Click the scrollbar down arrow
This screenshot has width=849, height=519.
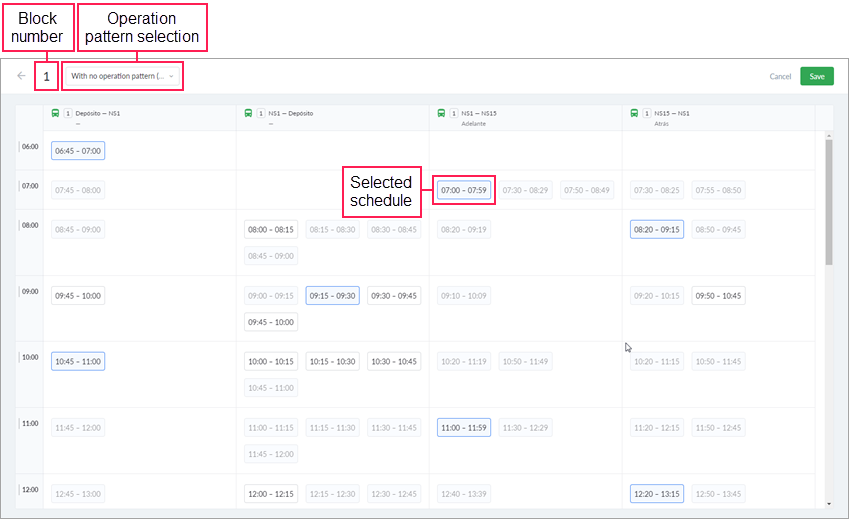pyautogui.click(x=828, y=503)
